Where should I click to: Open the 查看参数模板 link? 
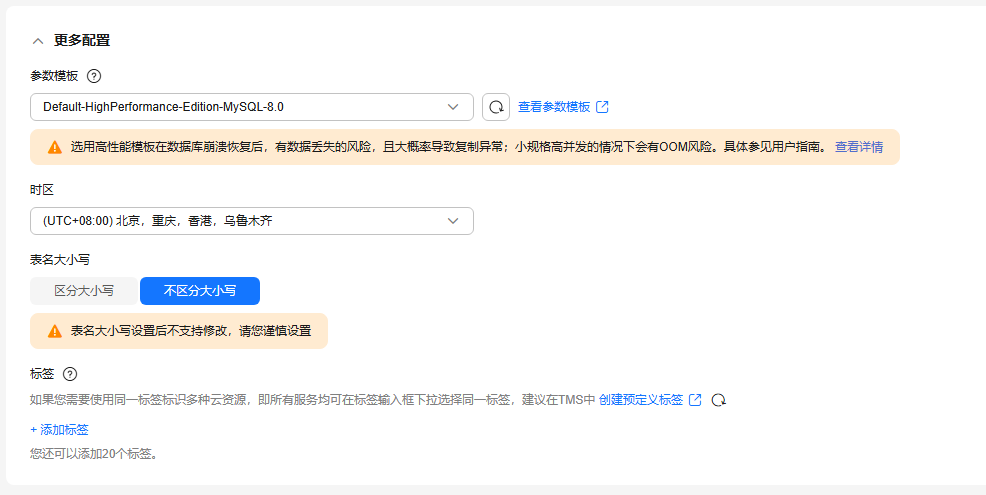pos(554,107)
